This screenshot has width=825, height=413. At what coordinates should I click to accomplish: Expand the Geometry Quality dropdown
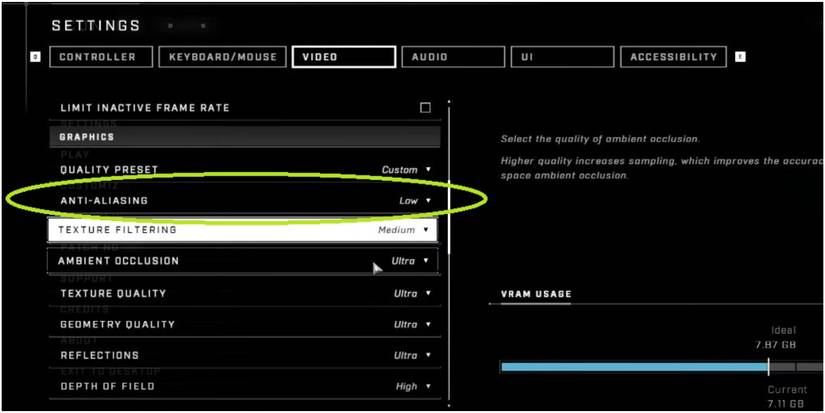412,325
